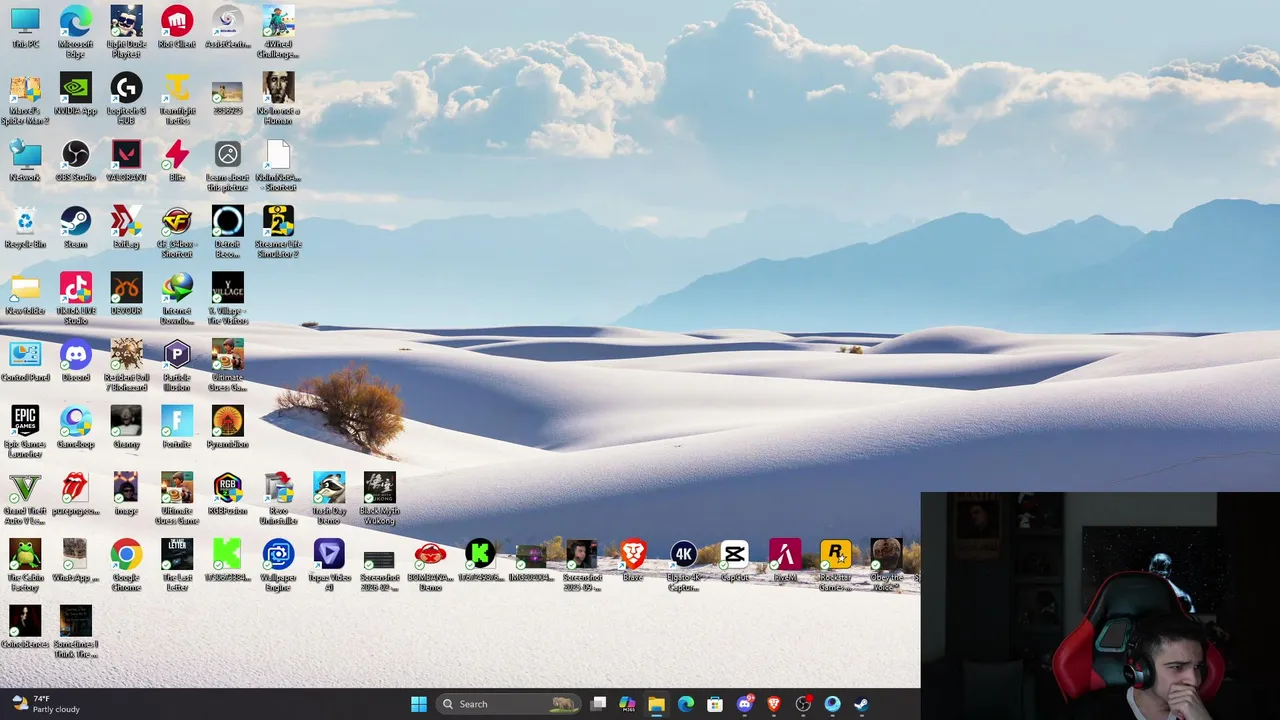Select the Blitz desktop icon
This screenshot has height=720, width=1280.
point(177,161)
